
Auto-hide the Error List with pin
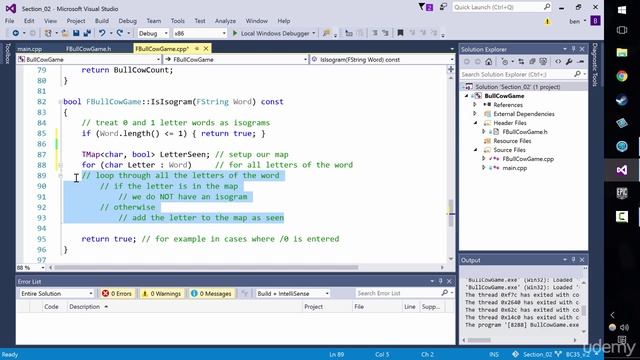[x=440, y=281]
